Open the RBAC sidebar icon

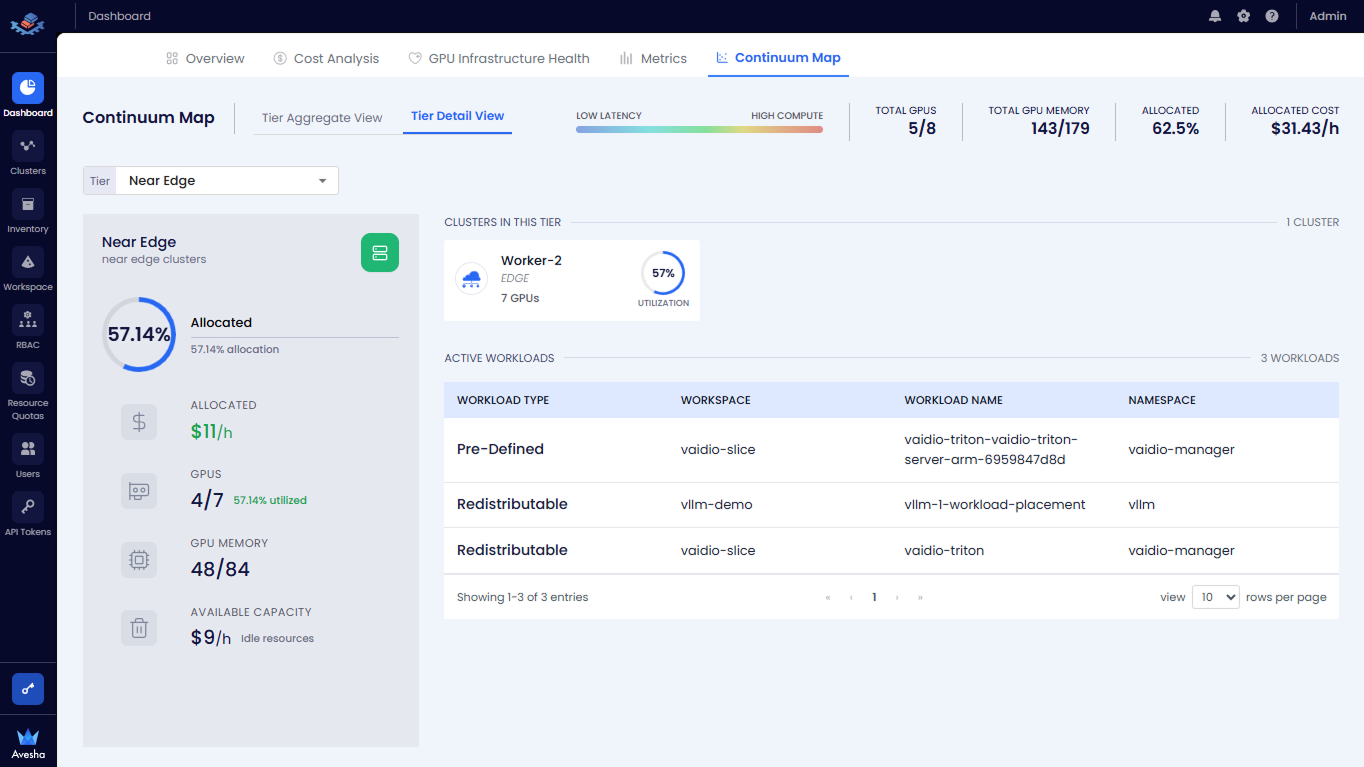[28, 321]
